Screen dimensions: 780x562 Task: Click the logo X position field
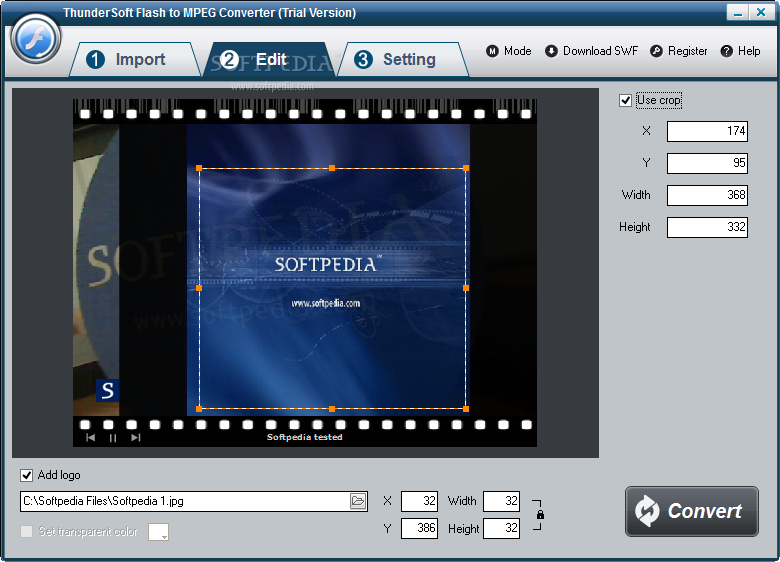coord(419,501)
